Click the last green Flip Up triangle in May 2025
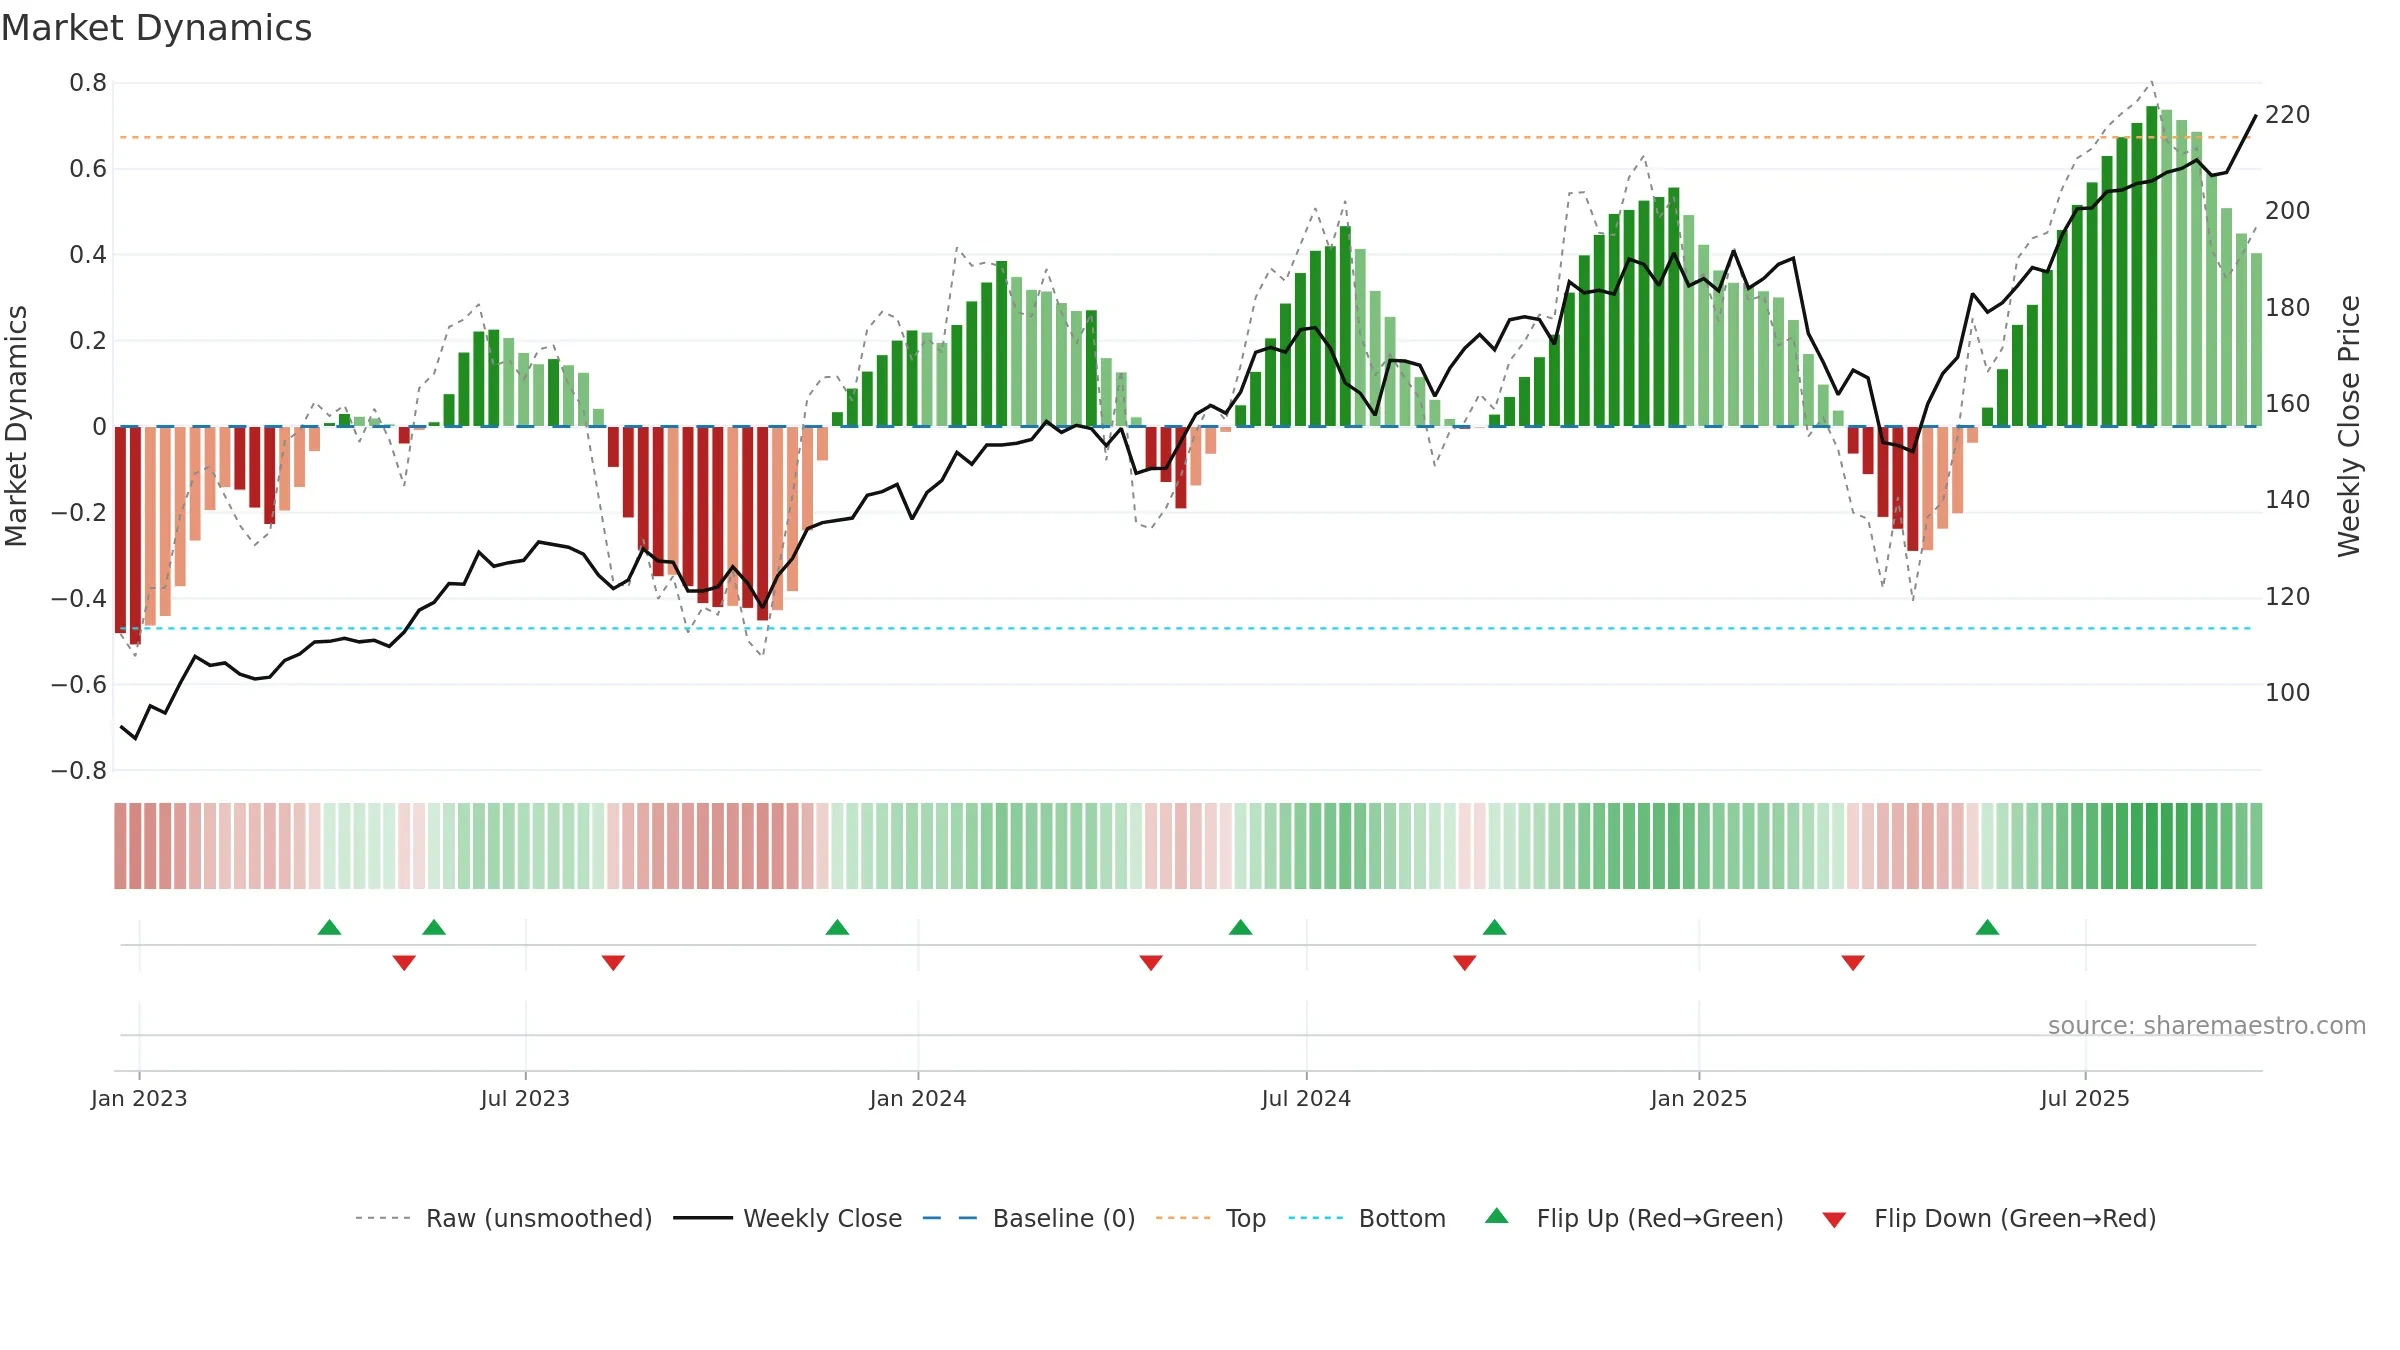The image size is (2400, 1350). (1988, 927)
